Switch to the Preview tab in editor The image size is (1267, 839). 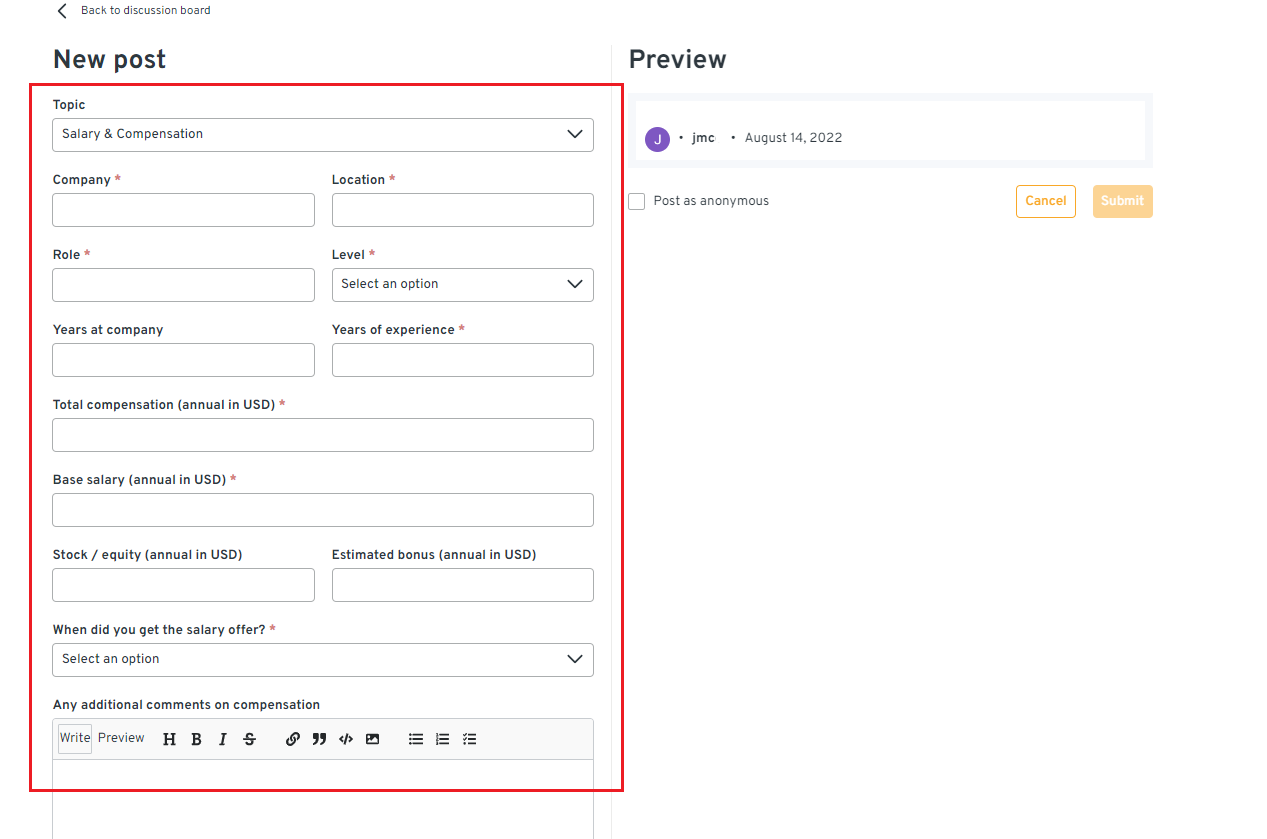pyautogui.click(x=121, y=738)
